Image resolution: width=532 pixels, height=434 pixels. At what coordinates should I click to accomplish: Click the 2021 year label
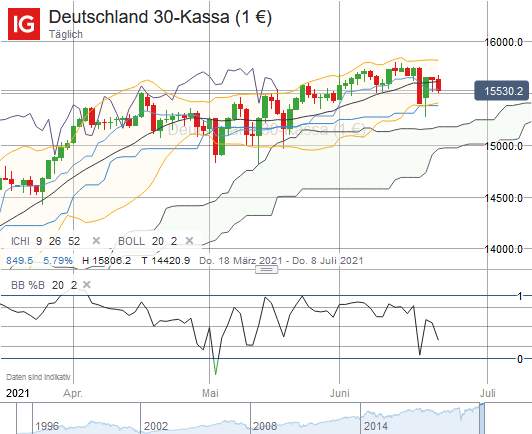point(18,393)
